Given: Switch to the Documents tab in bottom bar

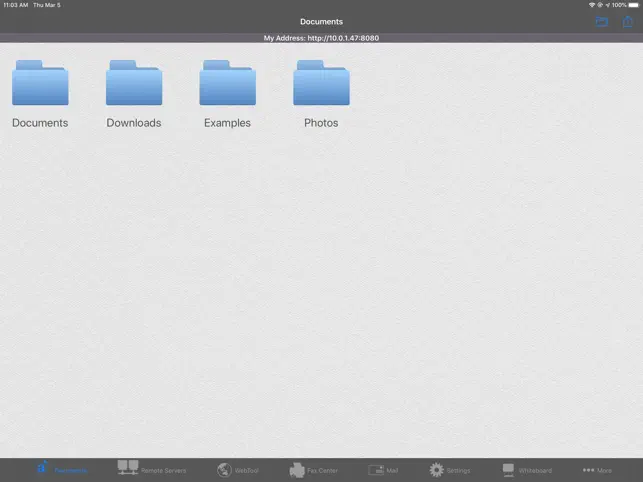Looking at the screenshot, I should (62, 469).
